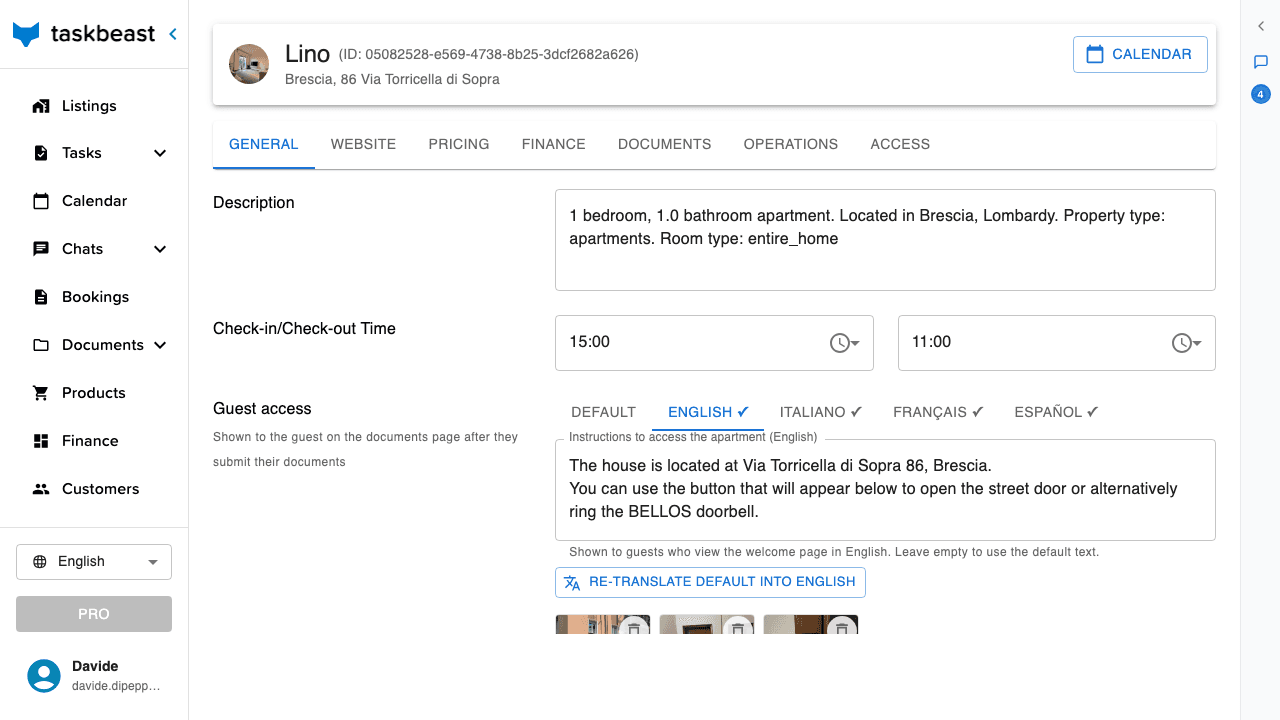The width and height of the screenshot is (1280, 720).
Task: Collapse the sidebar with the chevron arrow
Action: (x=172, y=34)
